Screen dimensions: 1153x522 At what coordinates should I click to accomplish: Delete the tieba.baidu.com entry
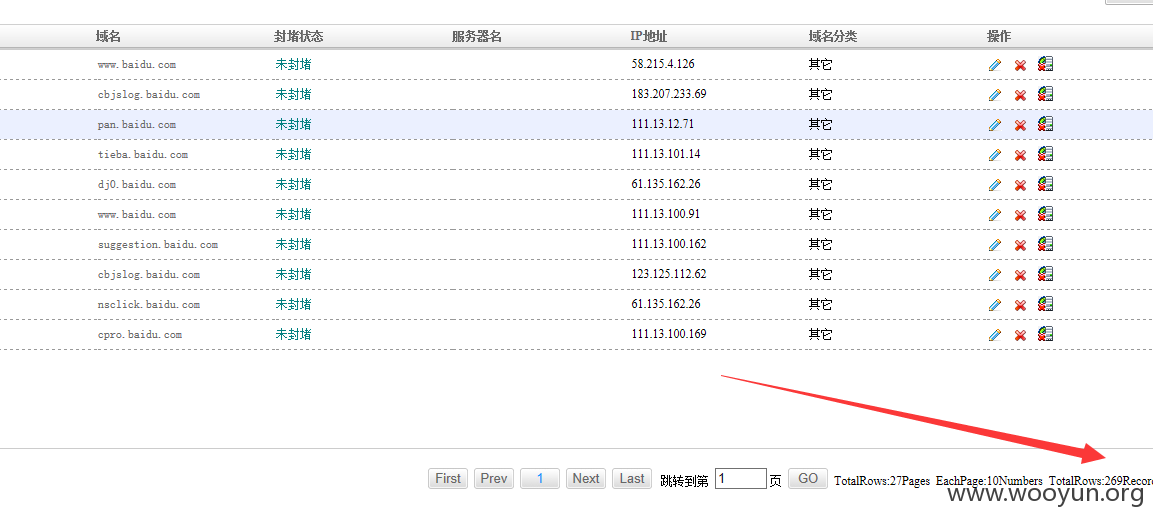(x=1020, y=156)
